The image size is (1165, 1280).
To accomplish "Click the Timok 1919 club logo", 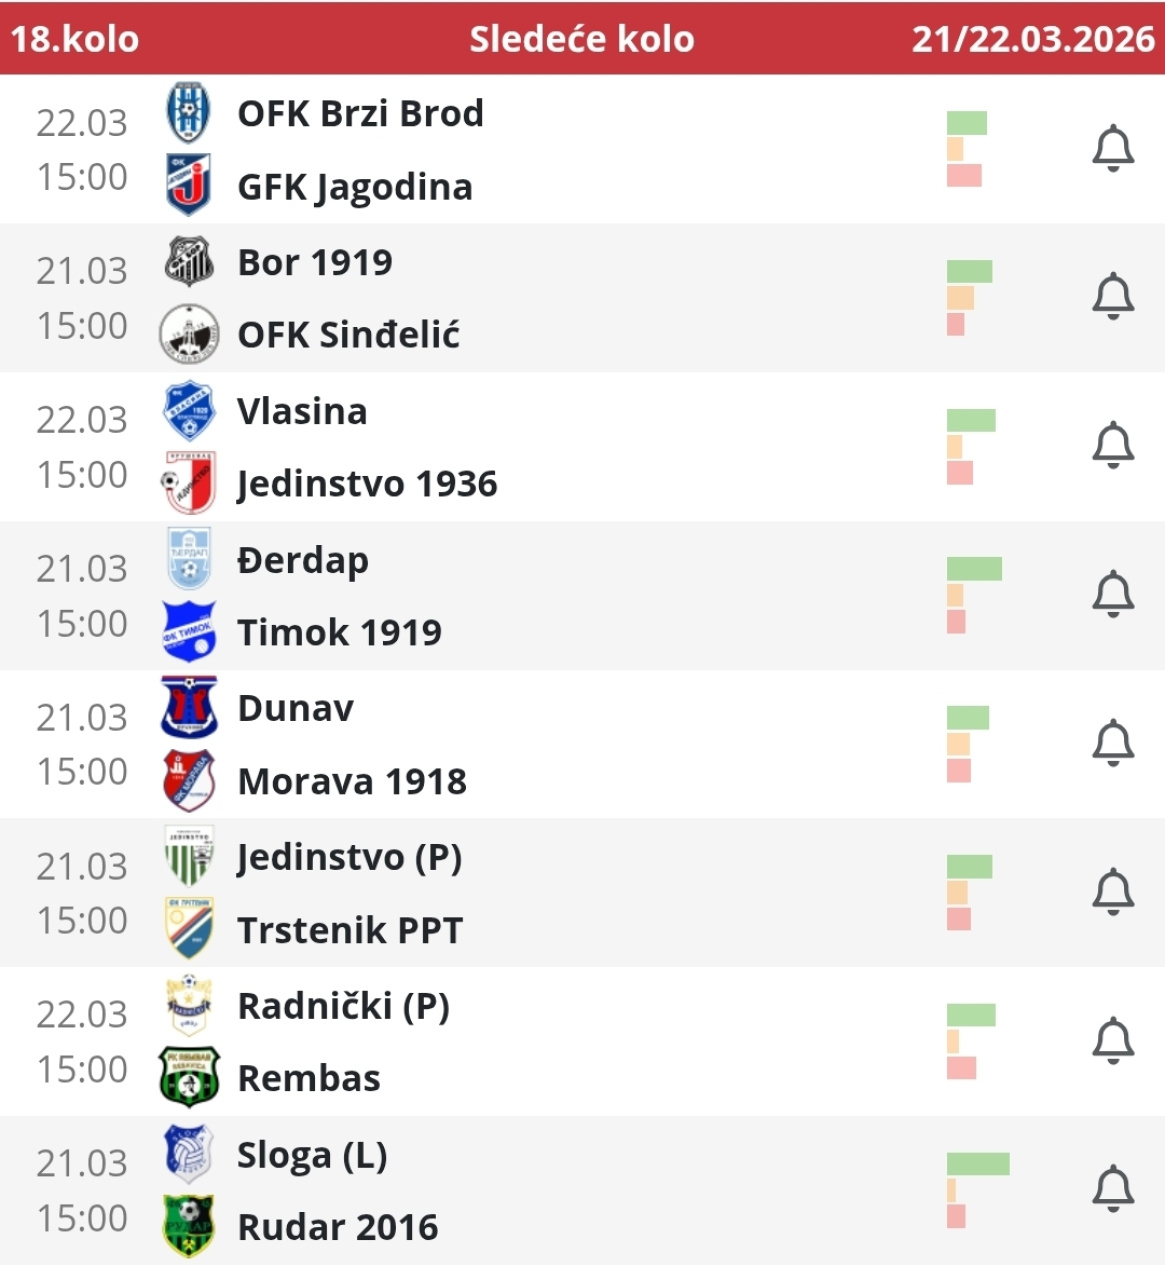I will pyautogui.click(x=189, y=632).
